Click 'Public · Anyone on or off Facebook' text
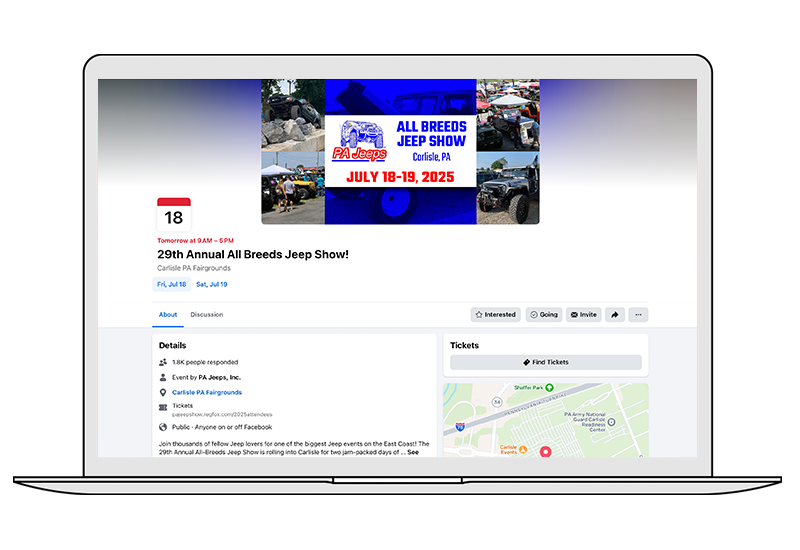 coord(222,427)
